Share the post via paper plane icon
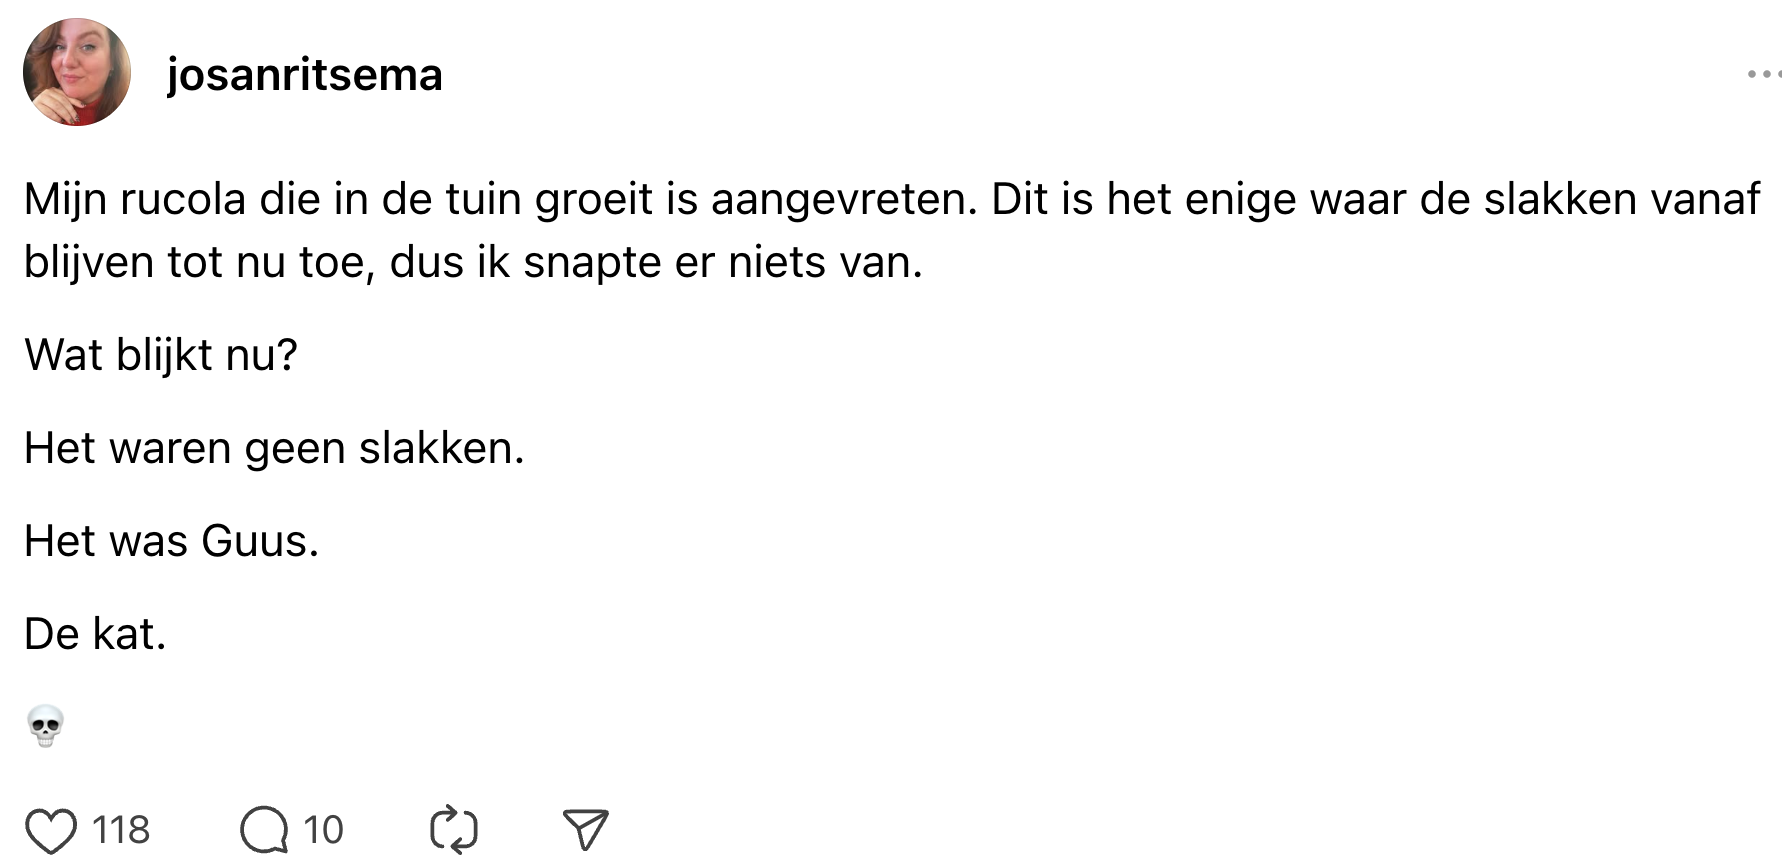Screen dimensions: 1782x868 [585, 830]
